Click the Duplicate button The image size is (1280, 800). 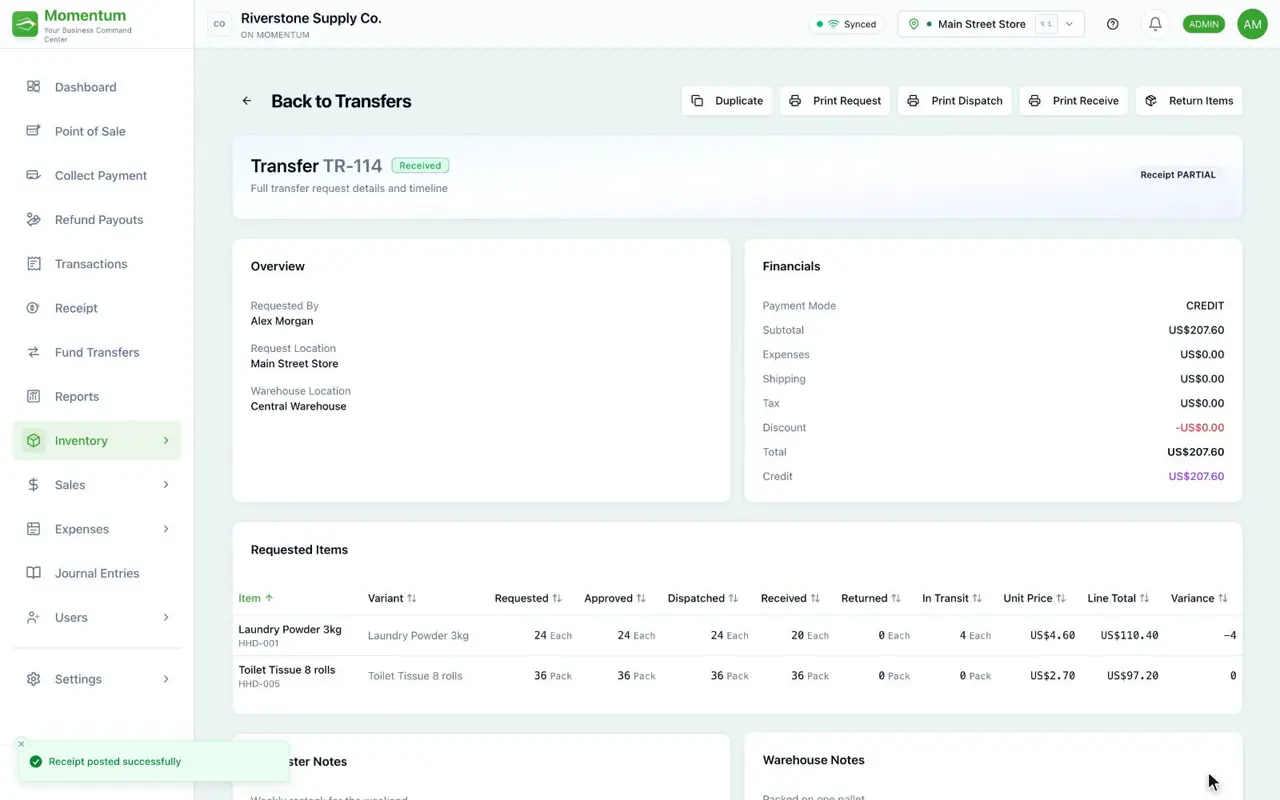727,101
